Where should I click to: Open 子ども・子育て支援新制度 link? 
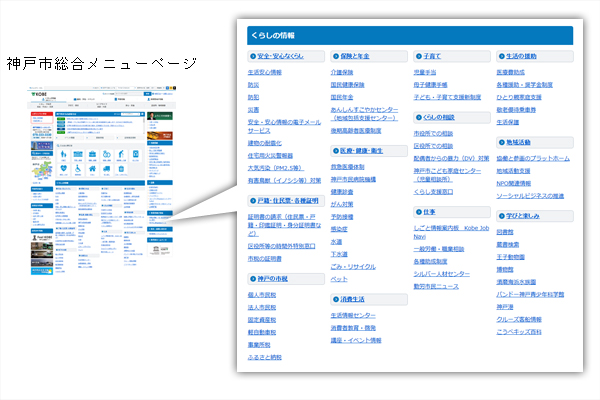pos(447,97)
